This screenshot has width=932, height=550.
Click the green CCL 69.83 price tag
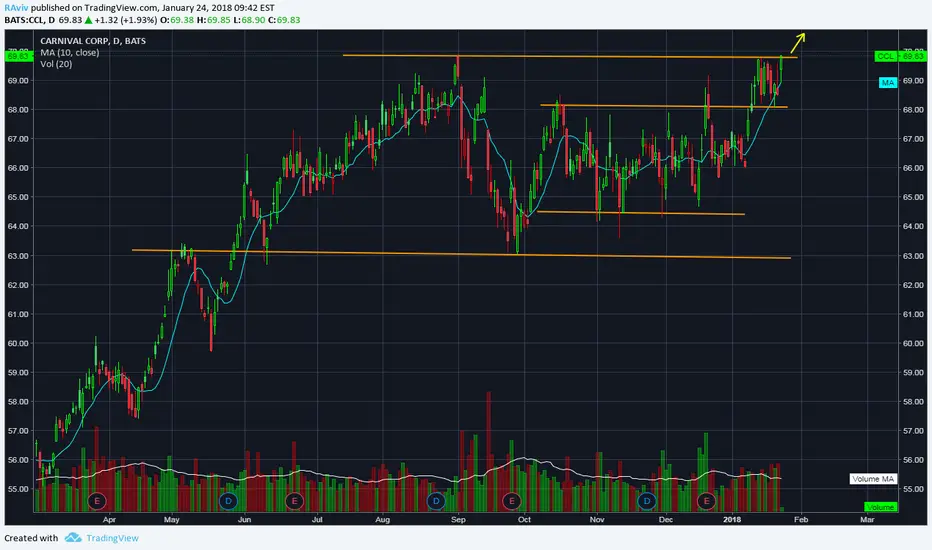(x=900, y=56)
